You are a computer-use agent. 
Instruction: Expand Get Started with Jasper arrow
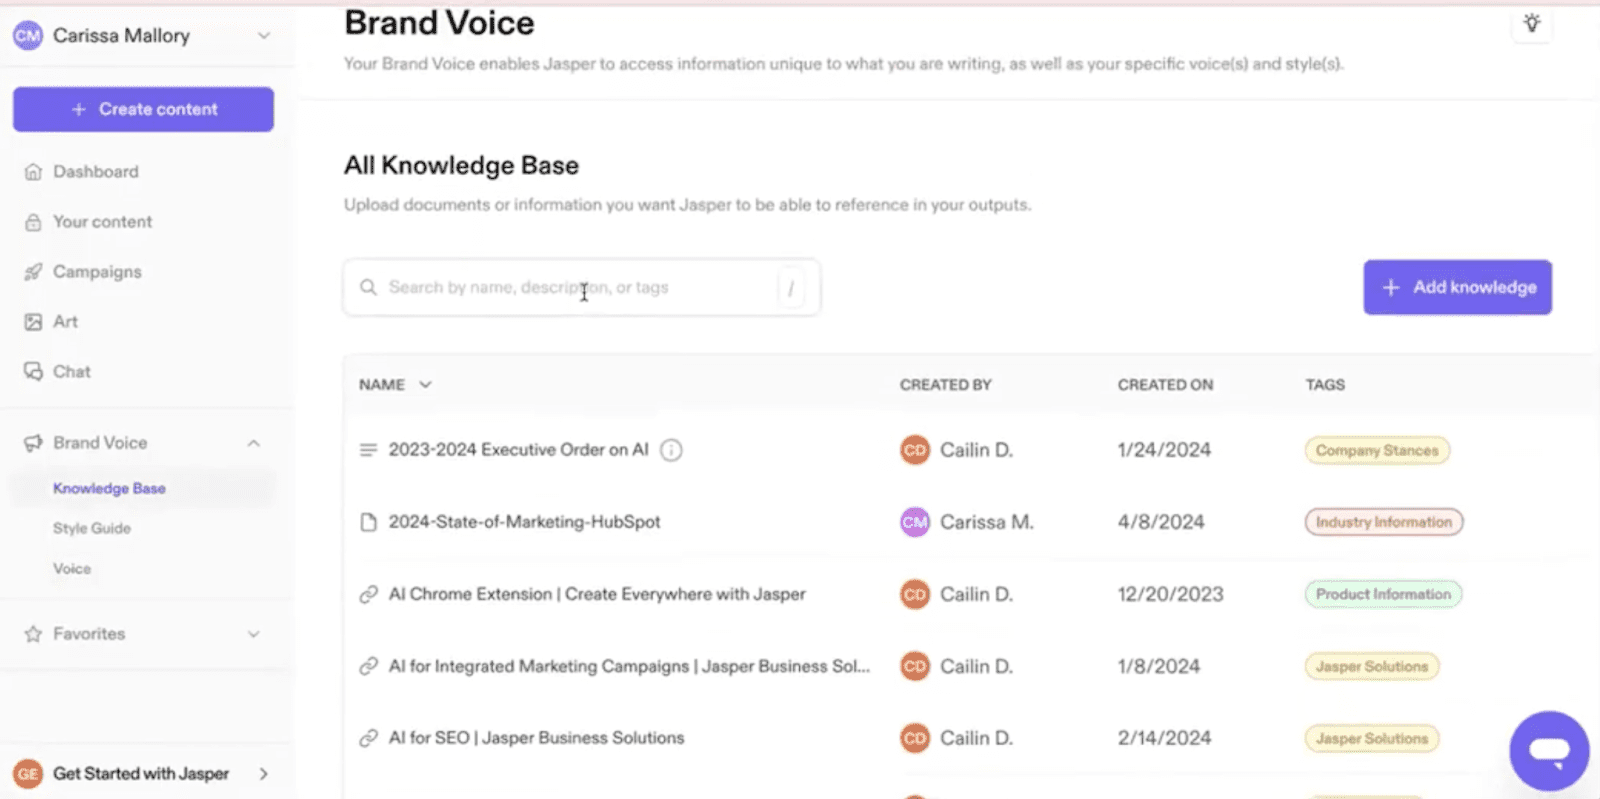point(264,774)
